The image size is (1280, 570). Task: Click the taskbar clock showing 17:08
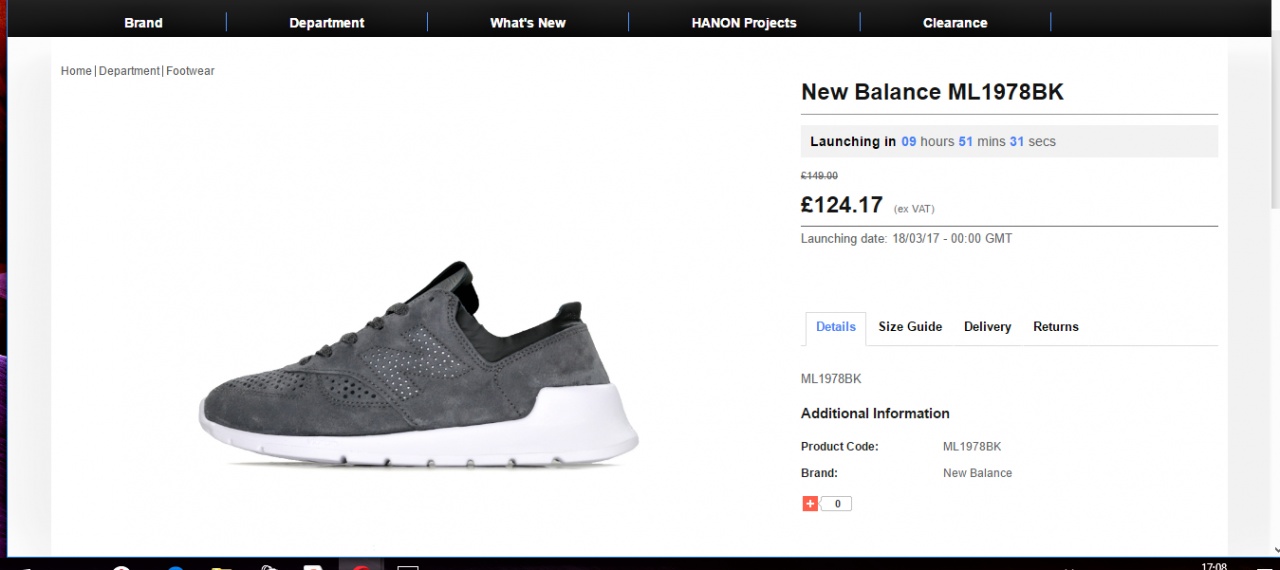point(1213,565)
